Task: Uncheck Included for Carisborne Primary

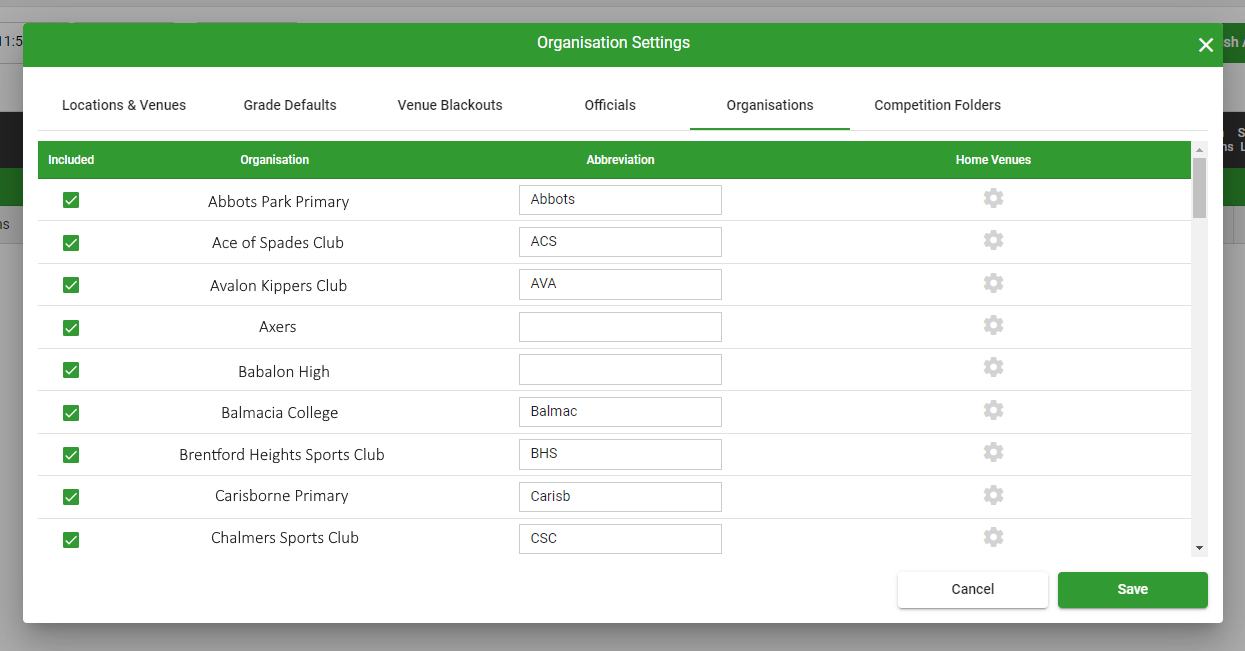Action: [71, 497]
